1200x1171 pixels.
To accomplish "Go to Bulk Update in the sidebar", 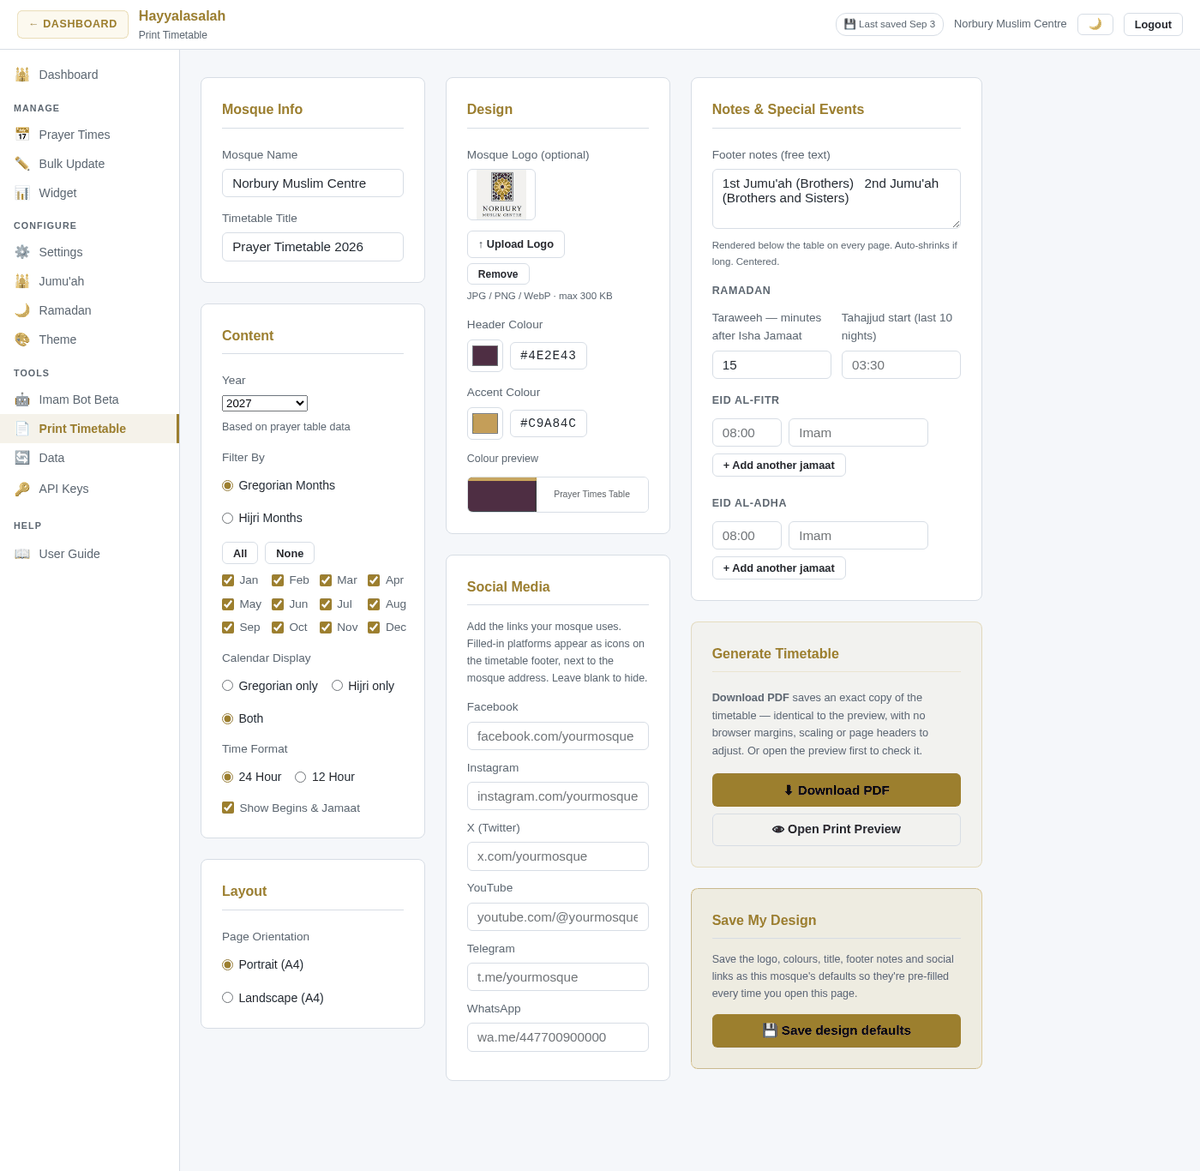I will pos(90,163).
